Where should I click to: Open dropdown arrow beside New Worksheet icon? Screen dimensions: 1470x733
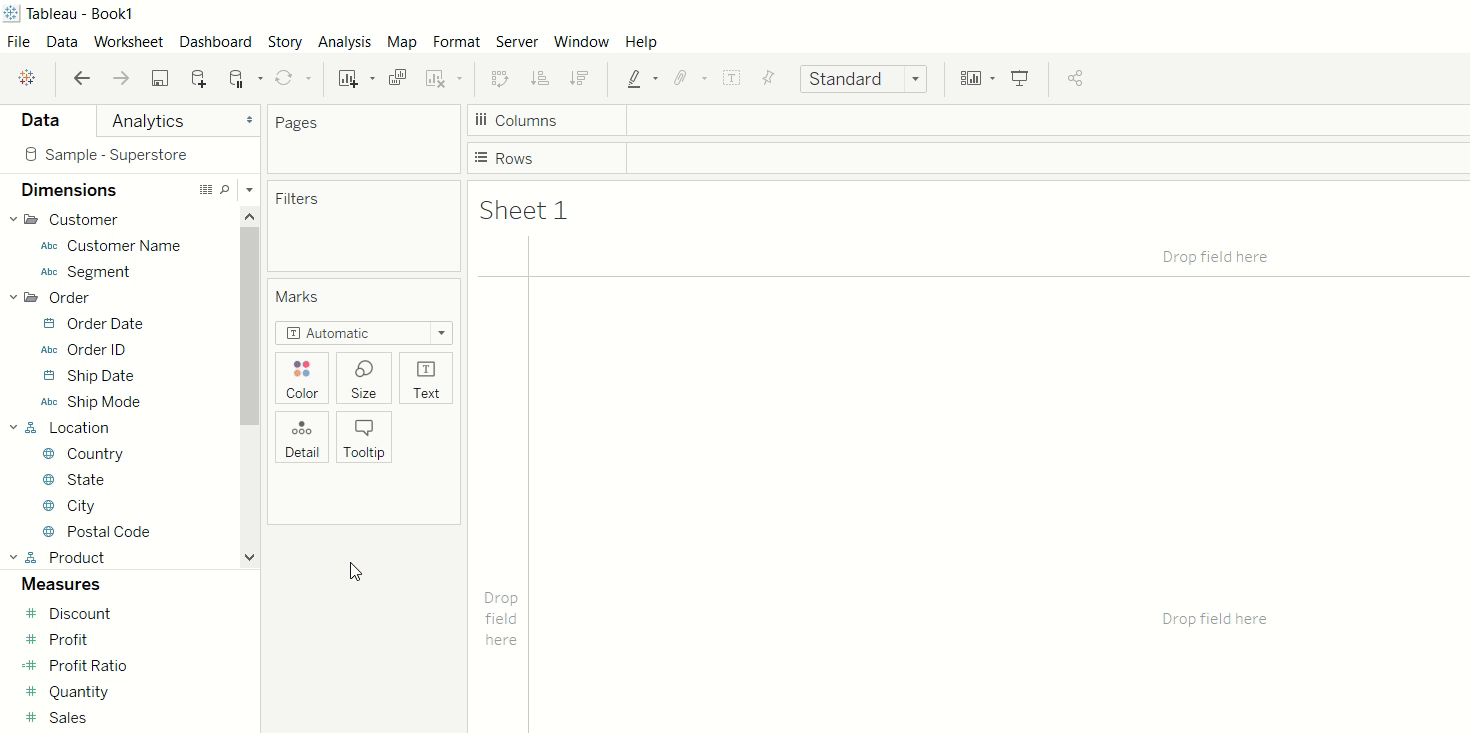[372, 79]
